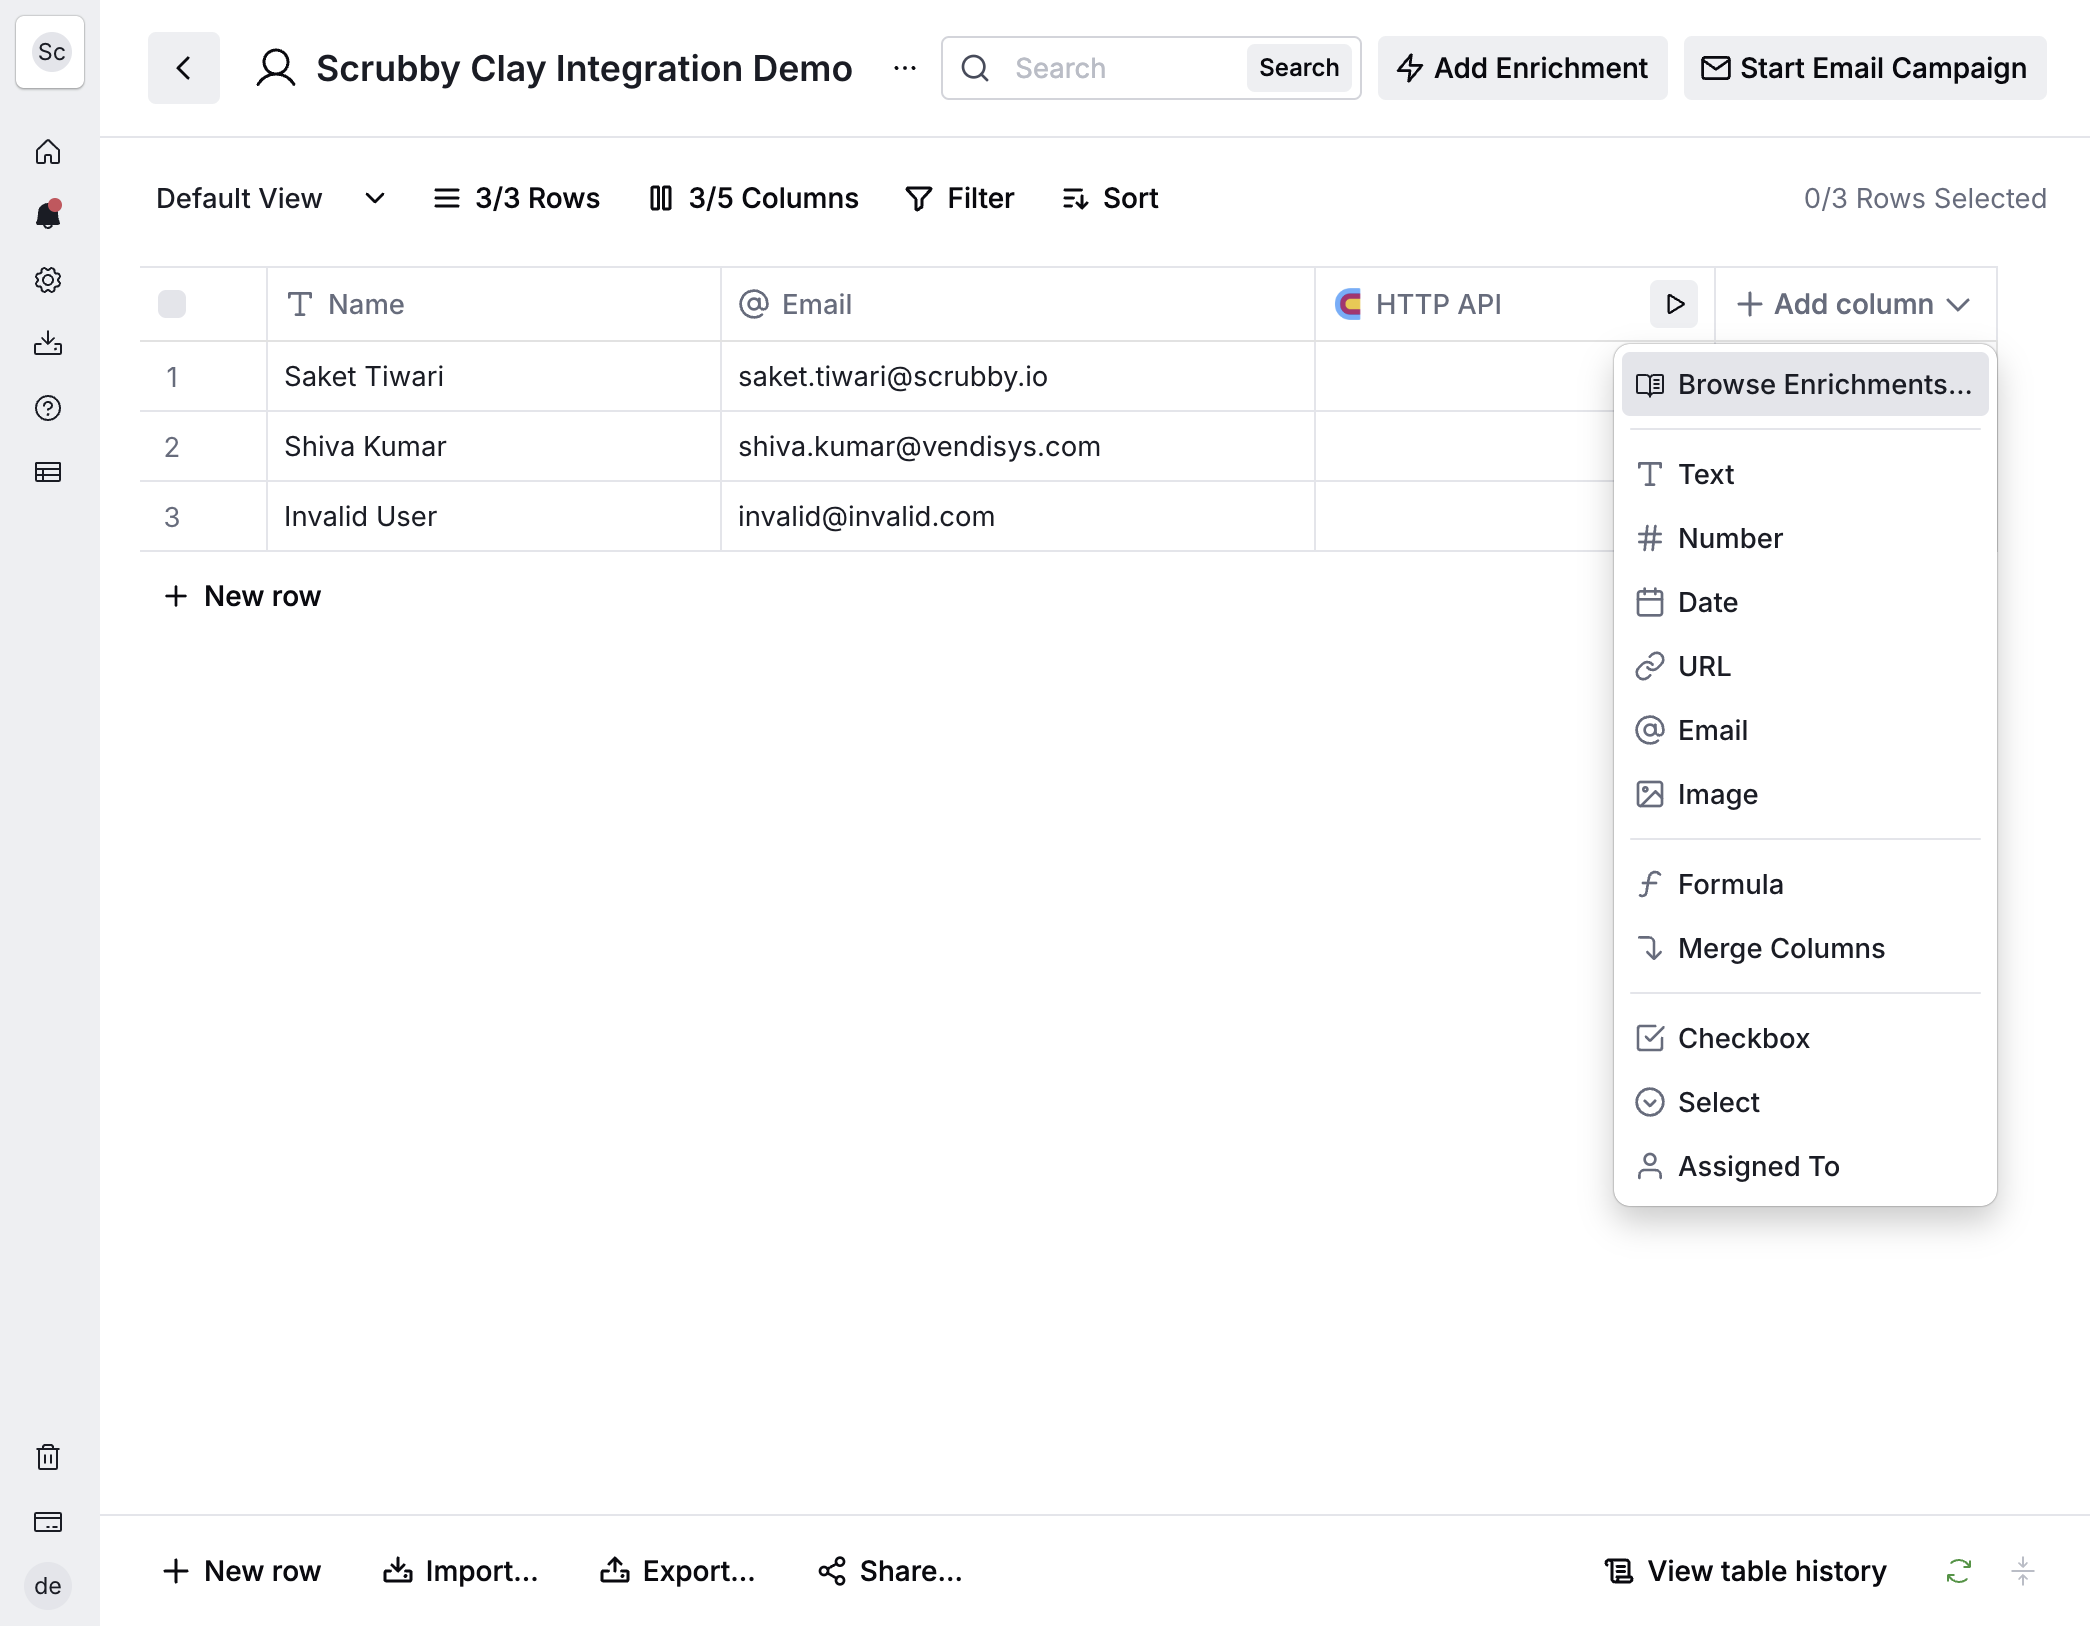The image size is (2090, 1626).
Task: Open notifications bell in sidebar
Action: pos(48,215)
